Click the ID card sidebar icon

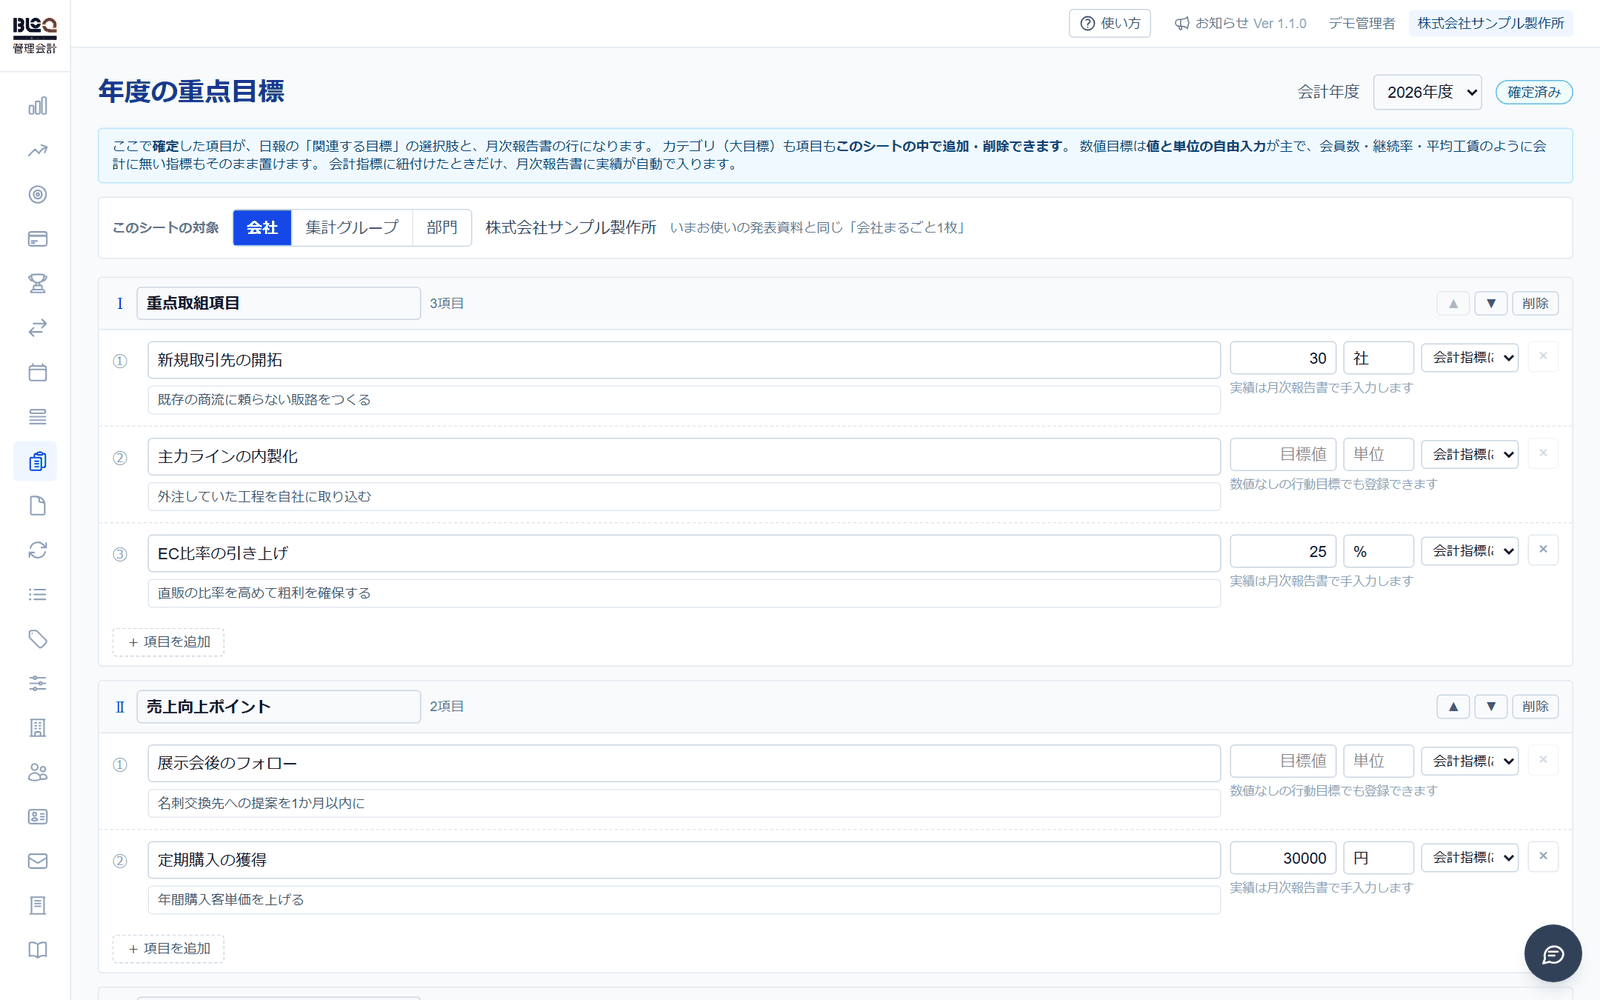pyautogui.click(x=37, y=817)
